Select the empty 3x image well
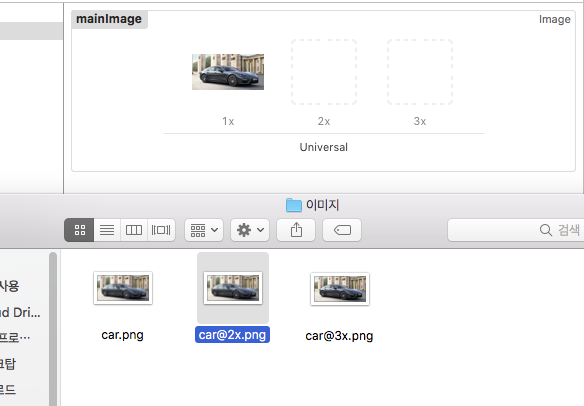Viewport: 584px width, 406px height. coord(420,72)
